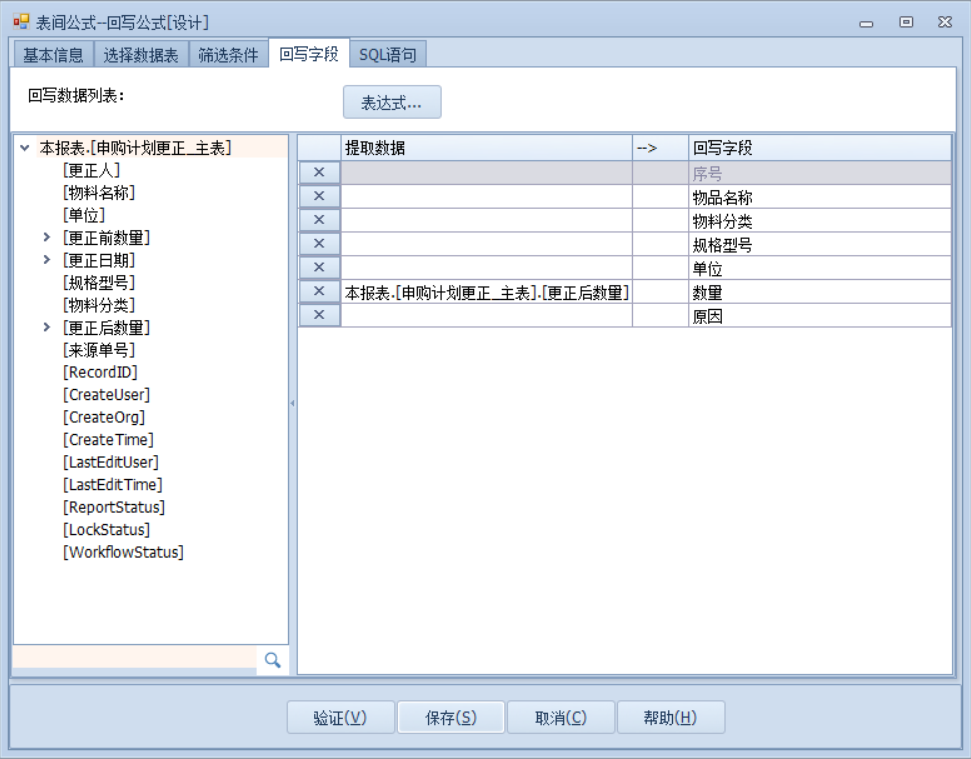Remove the 原因 row with X icon
971x759 pixels.
pyautogui.click(x=319, y=316)
